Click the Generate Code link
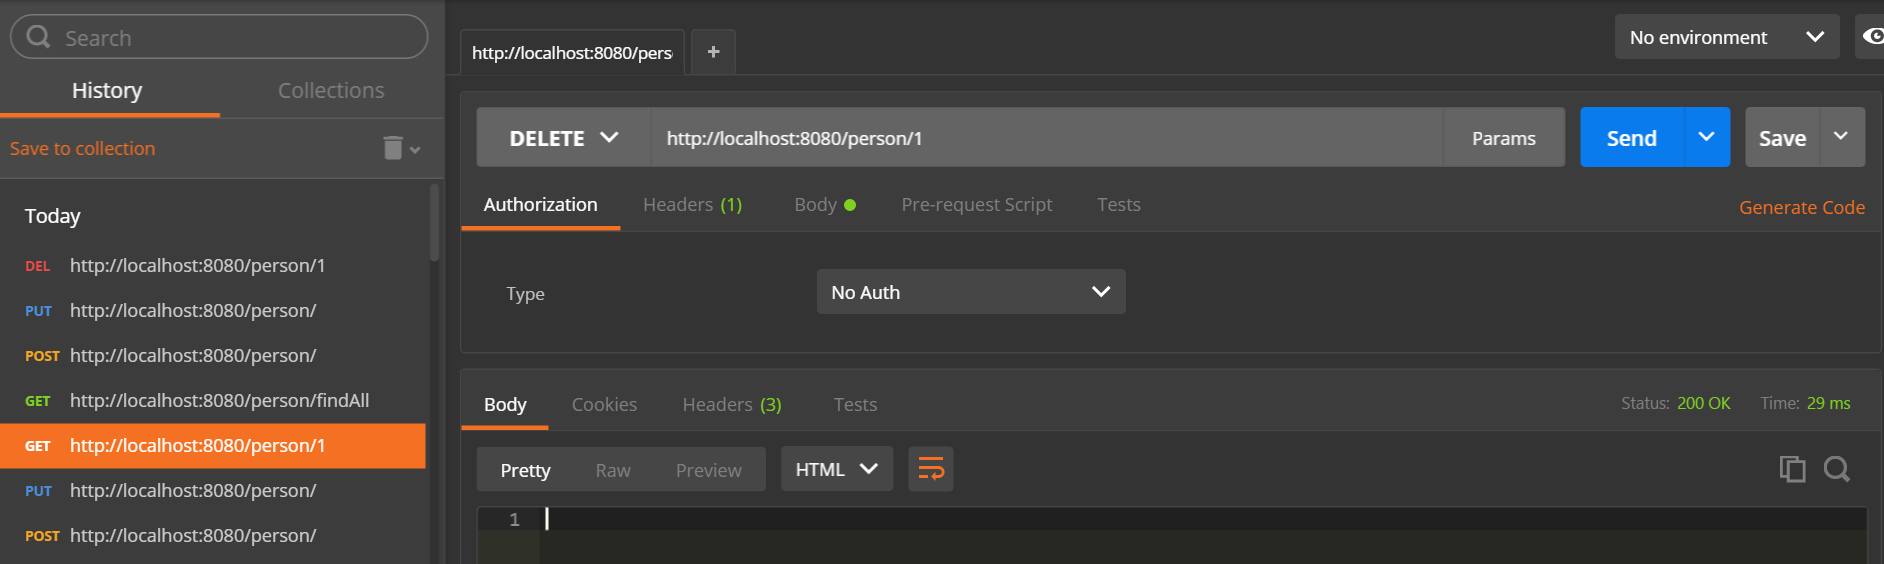The height and width of the screenshot is (564, 1884). coord(1801,207)
